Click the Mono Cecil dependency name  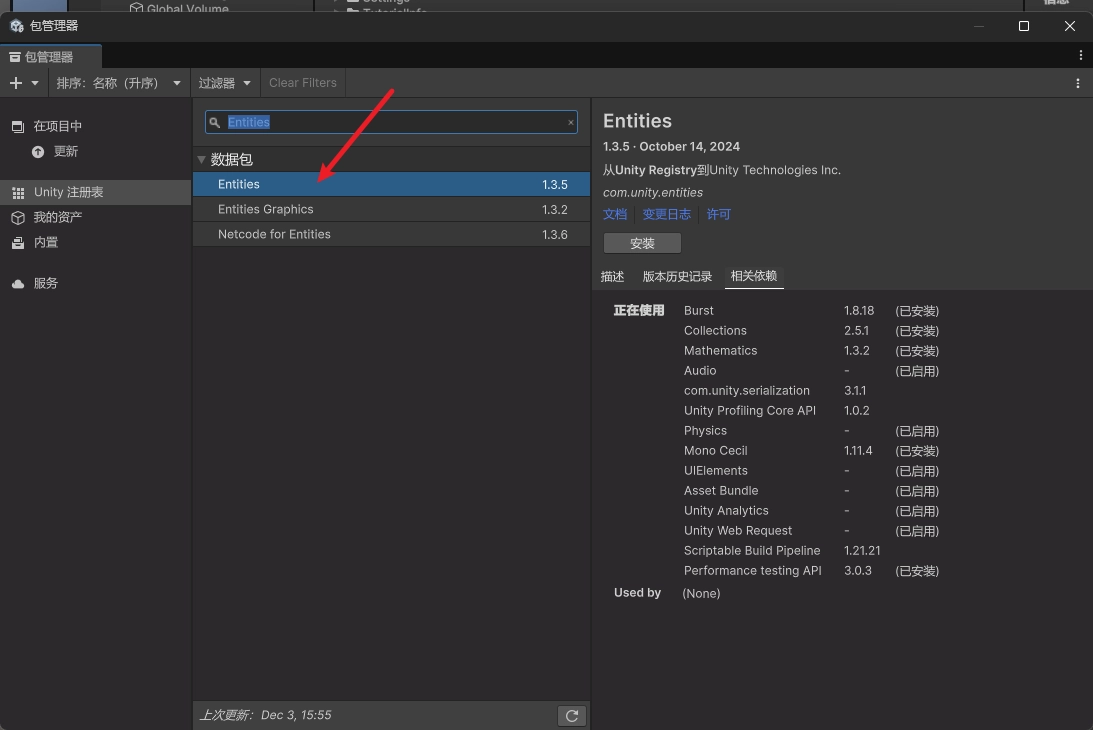[x=715, y=450]
